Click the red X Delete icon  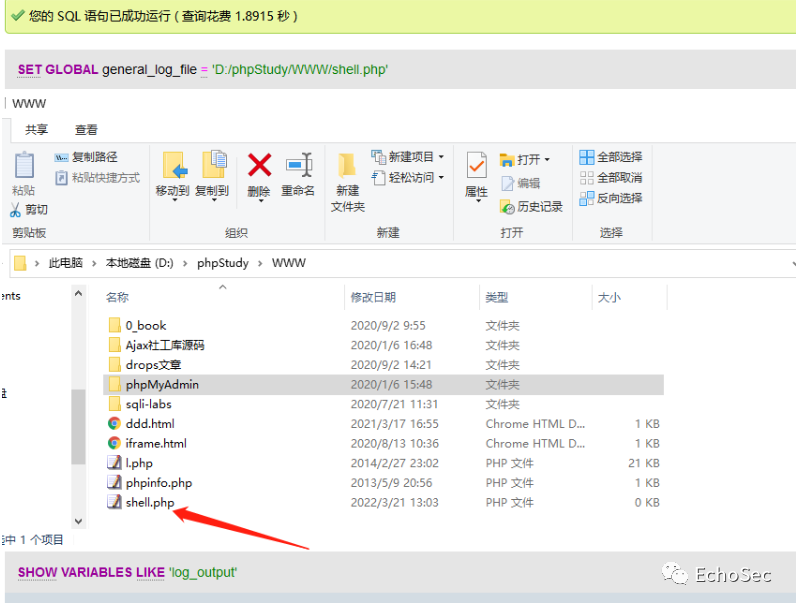tap(259, 165)
